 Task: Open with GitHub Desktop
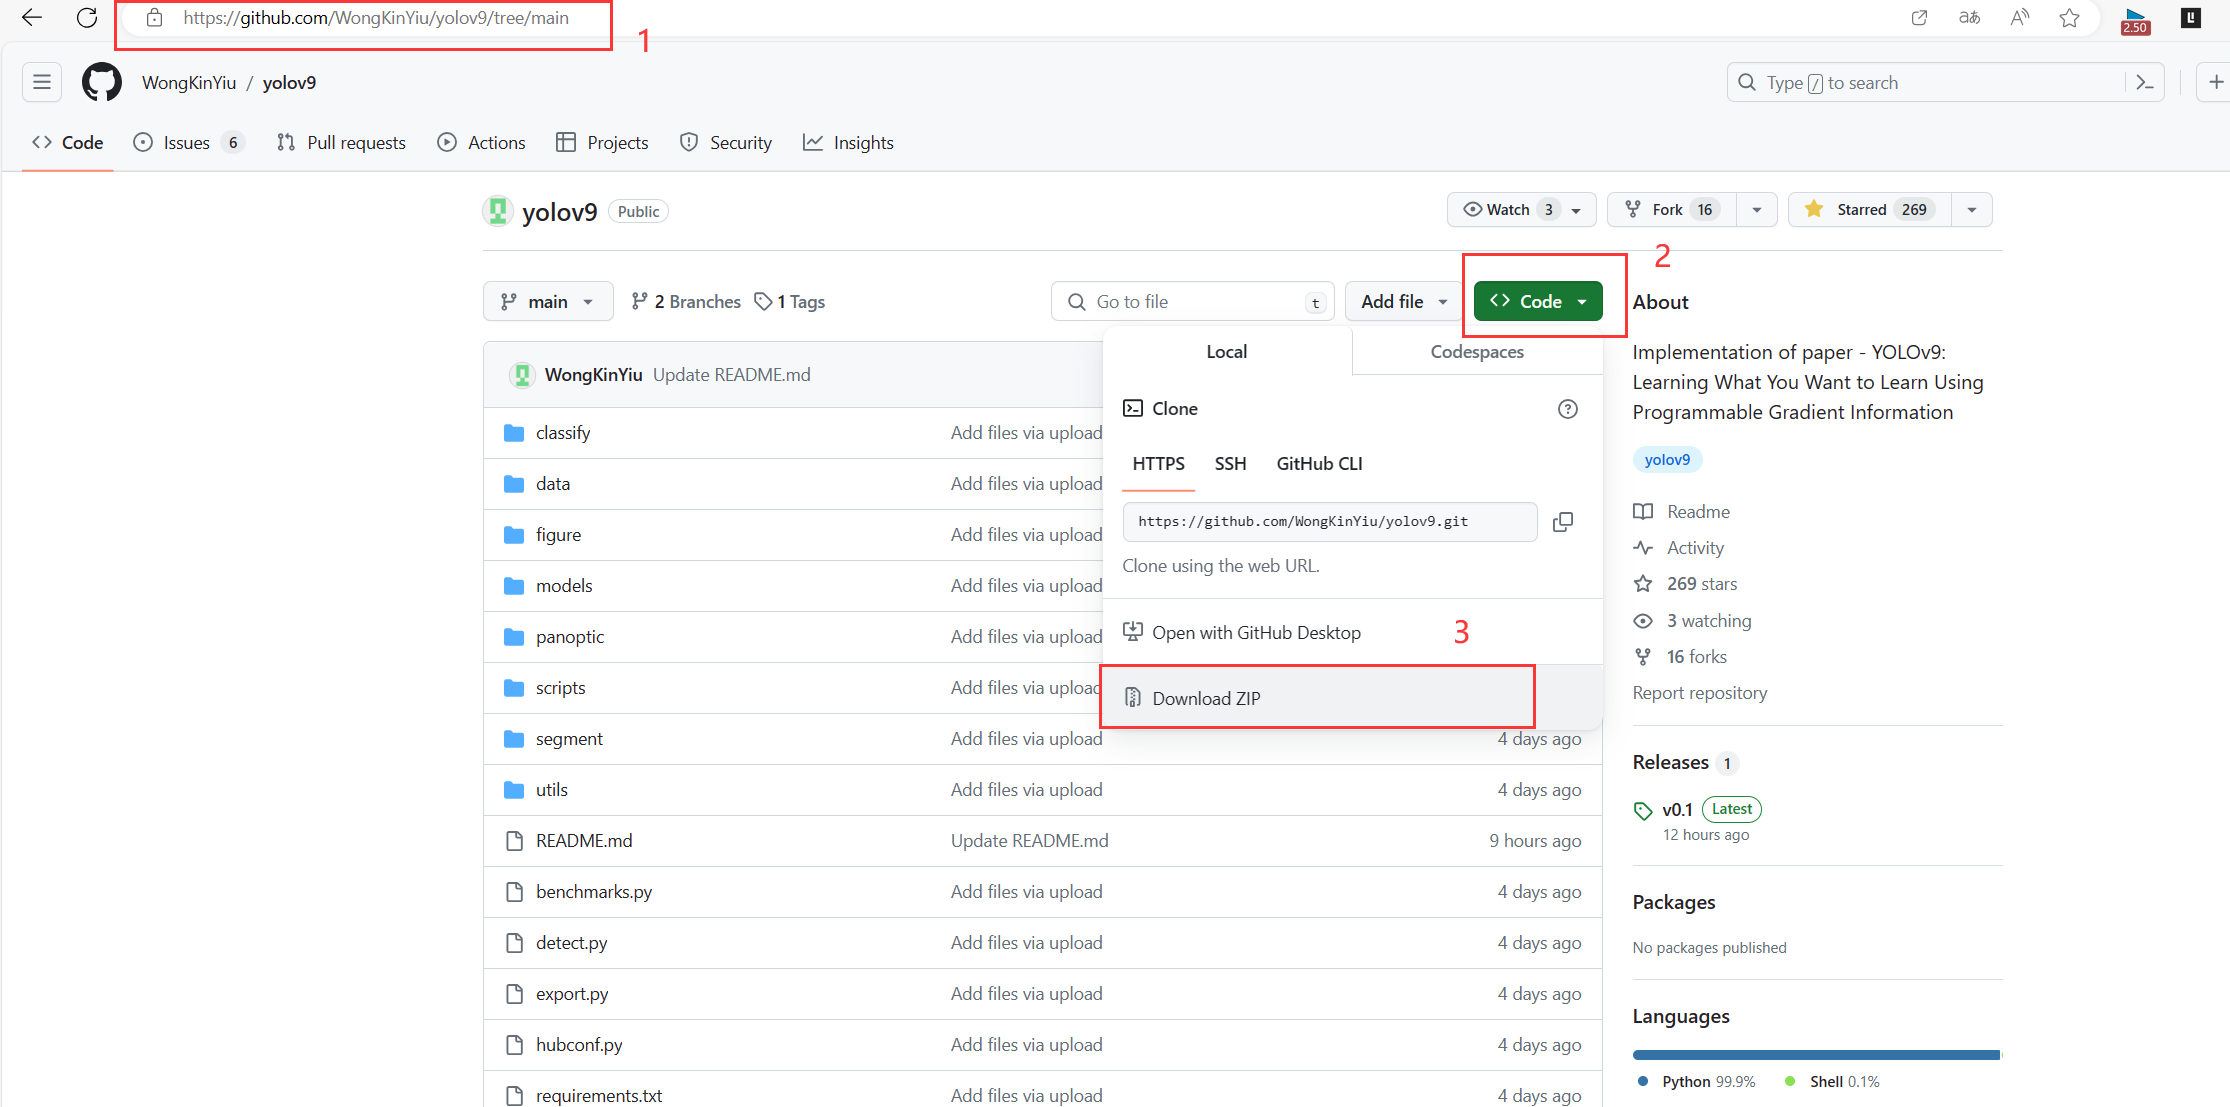tap(1256, 633)
